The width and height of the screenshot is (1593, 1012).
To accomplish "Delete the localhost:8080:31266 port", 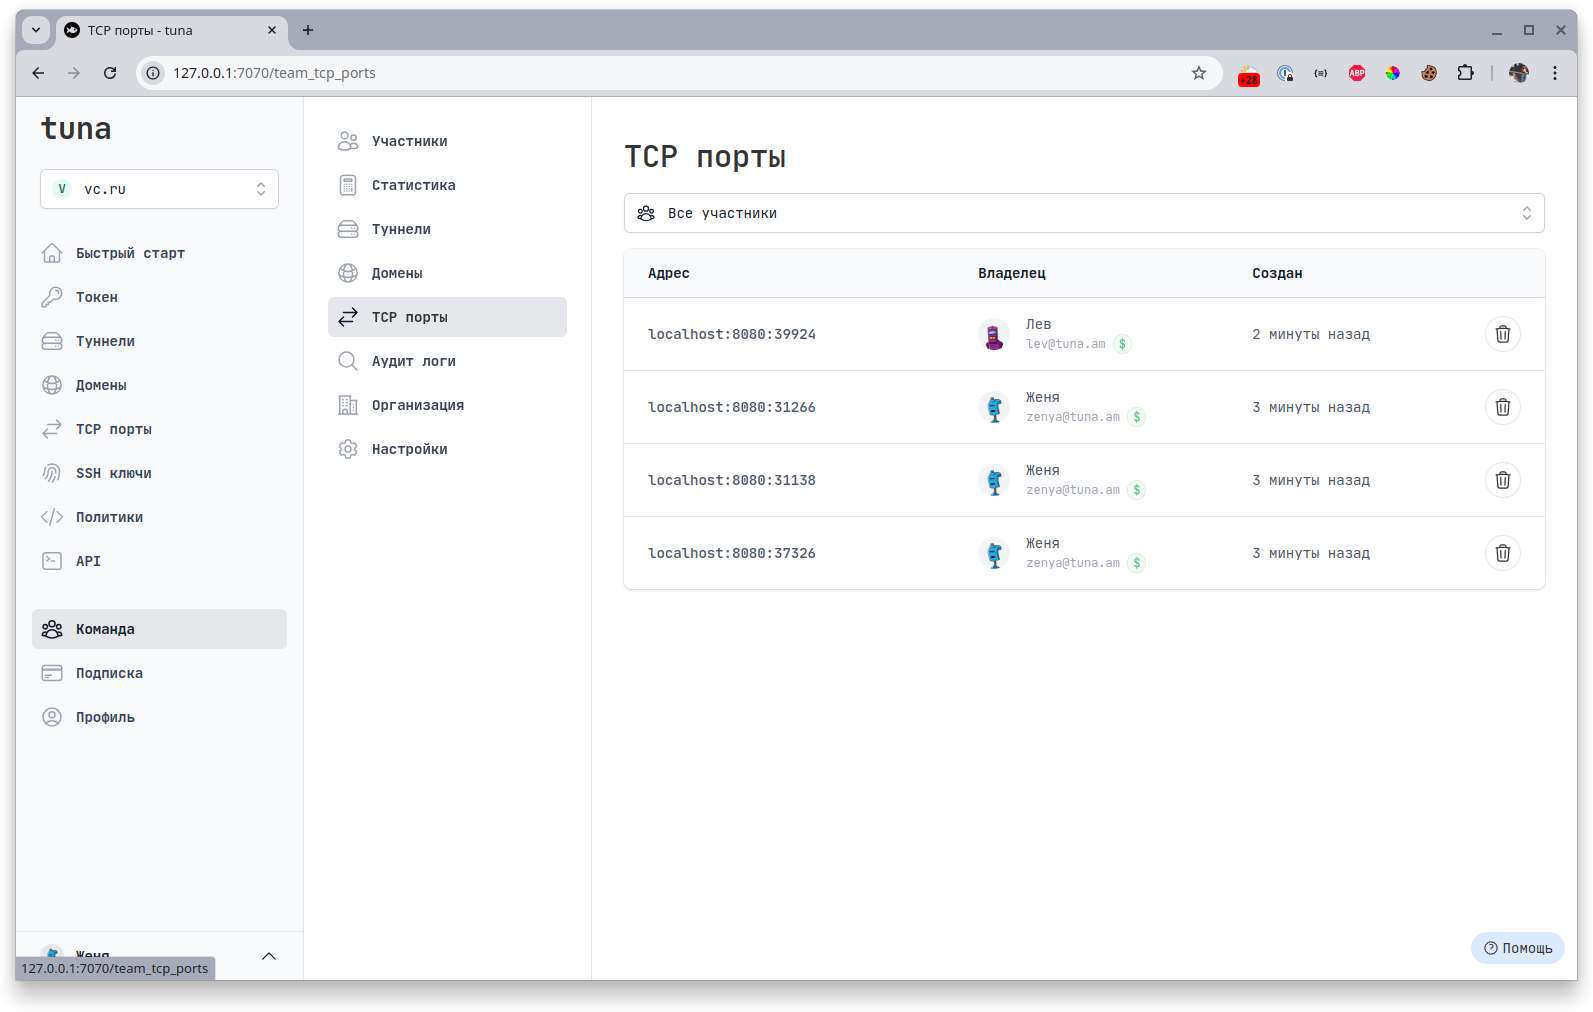I will pyautogui.click(x=1502, y=407).
